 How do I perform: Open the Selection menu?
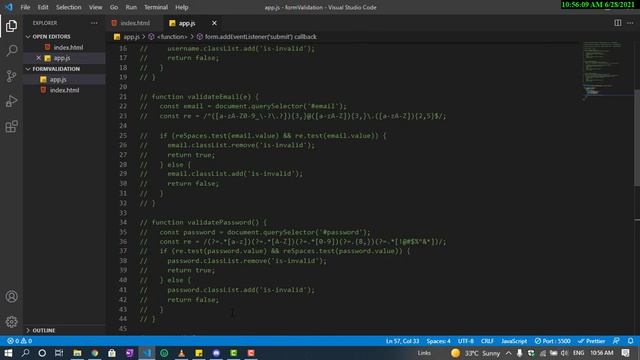[69, 7]
